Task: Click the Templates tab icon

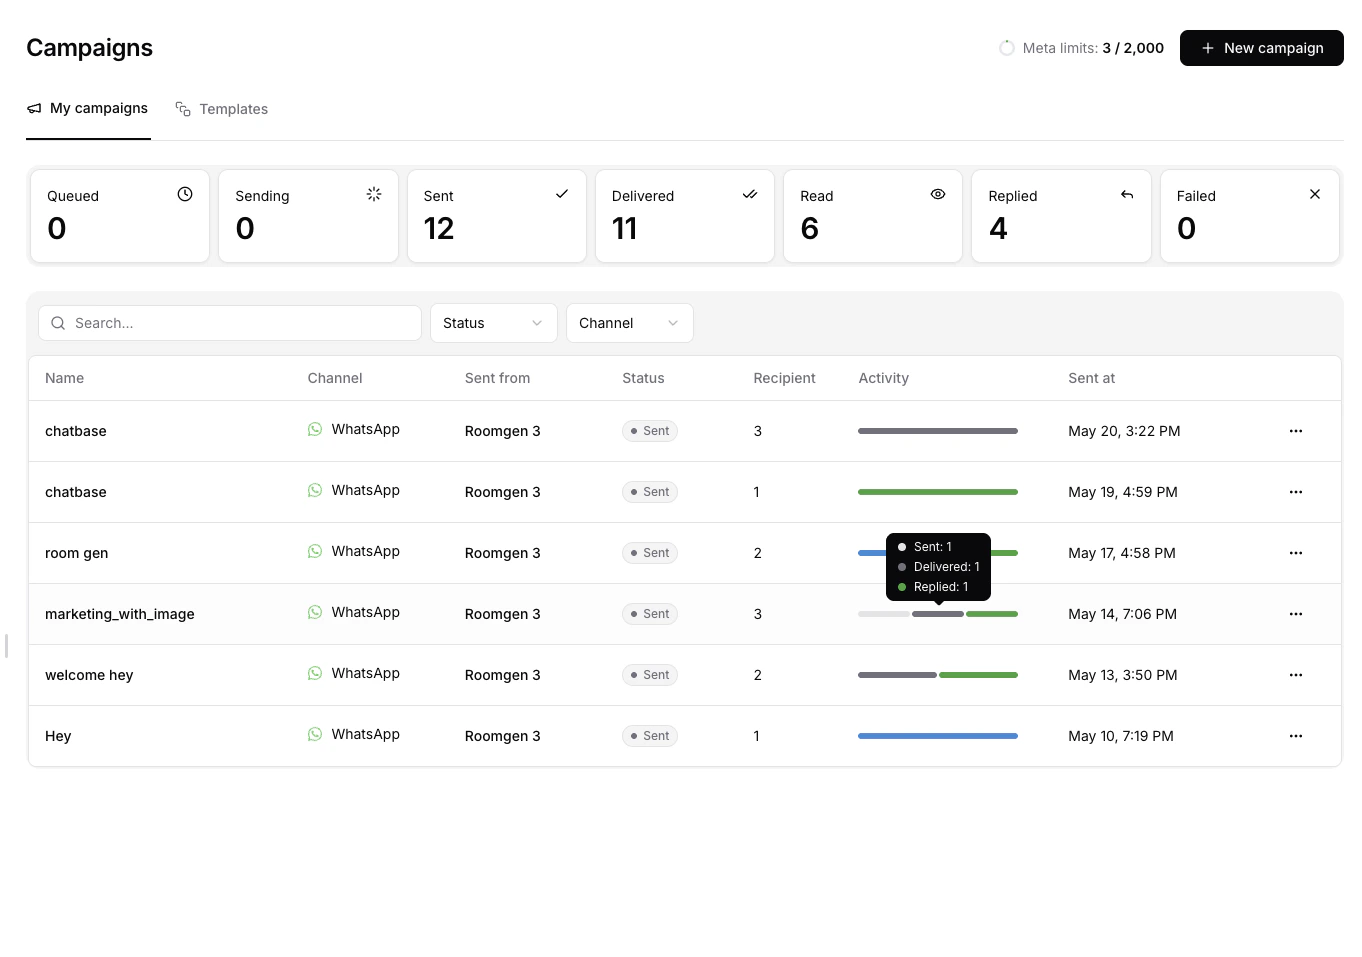Action: point(183,109)
